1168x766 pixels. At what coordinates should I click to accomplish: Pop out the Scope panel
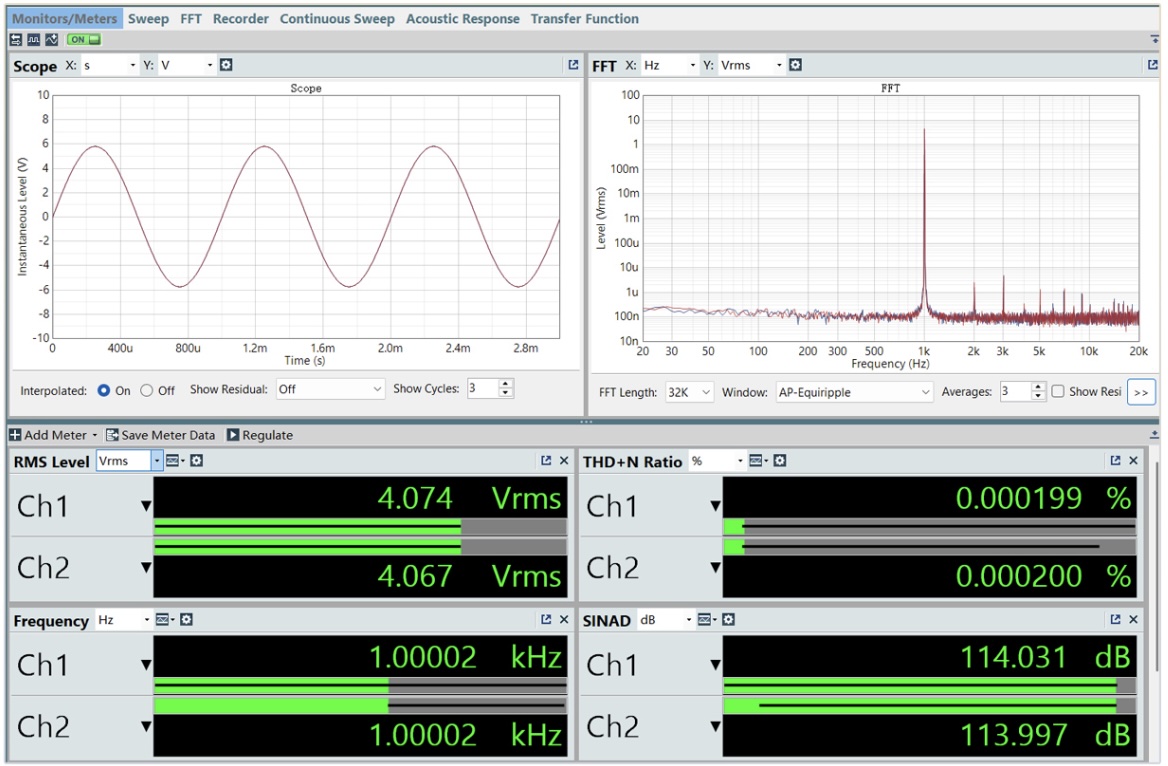[573, 65]
